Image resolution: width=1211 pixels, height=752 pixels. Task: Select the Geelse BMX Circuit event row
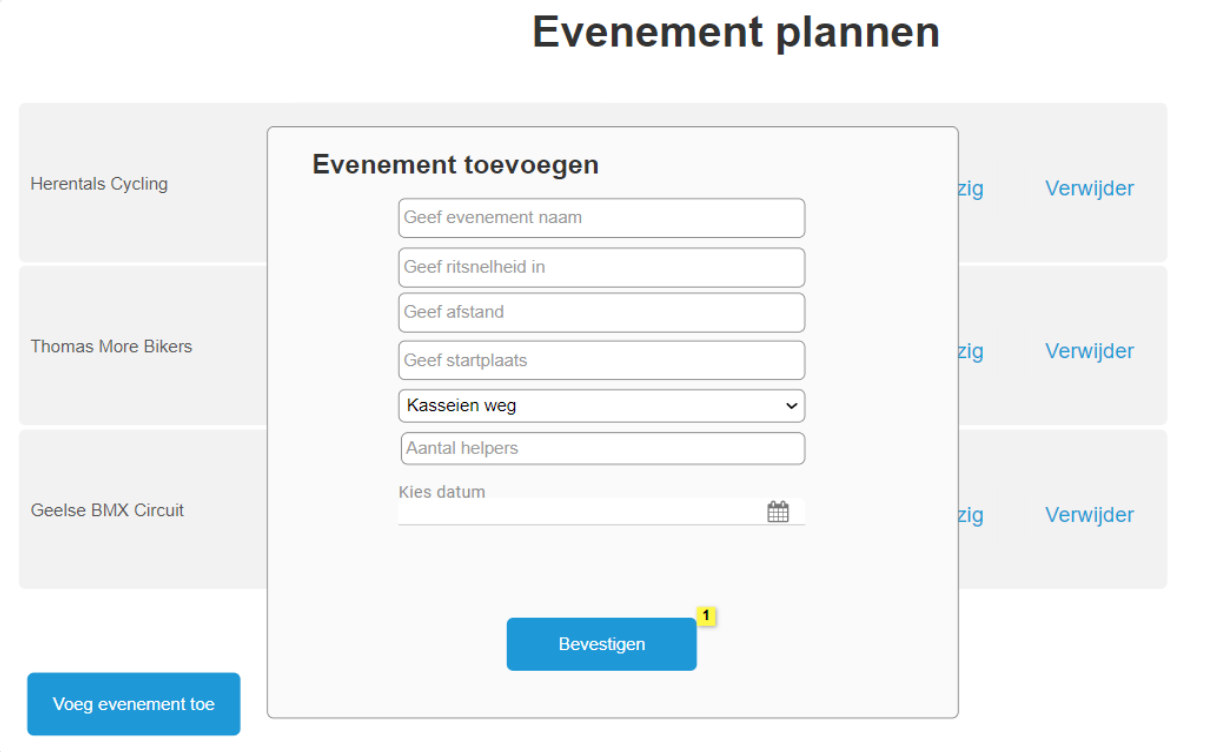[107, 510]
